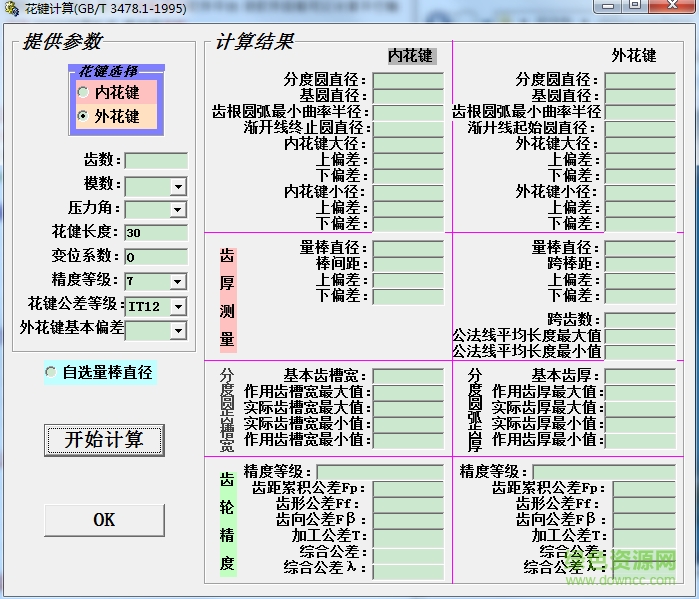Click the 齿轮精度 vertical section label

tap(227, 522)
